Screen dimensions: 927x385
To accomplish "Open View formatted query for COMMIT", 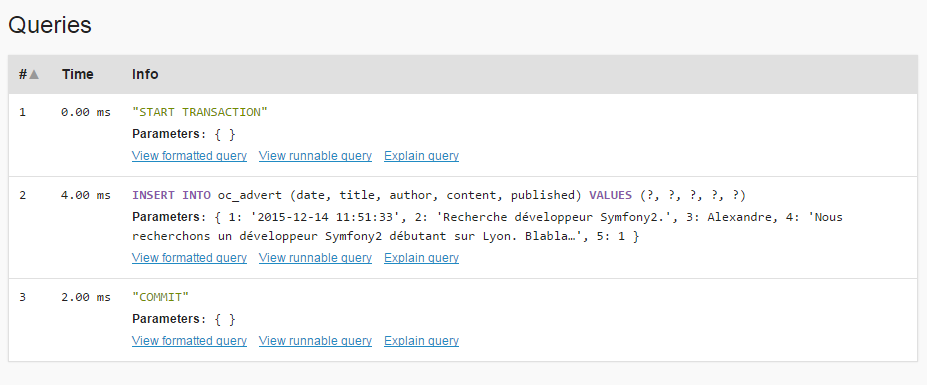I will [189, 341].
